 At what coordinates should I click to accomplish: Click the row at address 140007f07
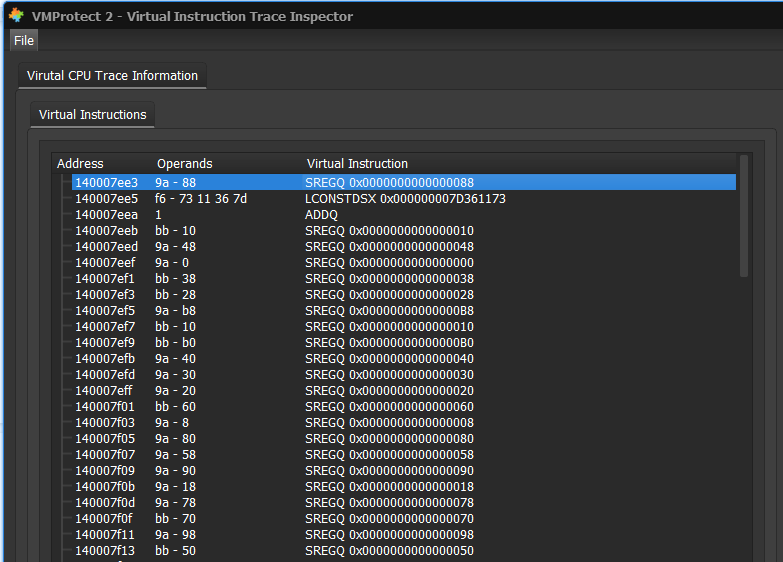[x=106, y=455]
